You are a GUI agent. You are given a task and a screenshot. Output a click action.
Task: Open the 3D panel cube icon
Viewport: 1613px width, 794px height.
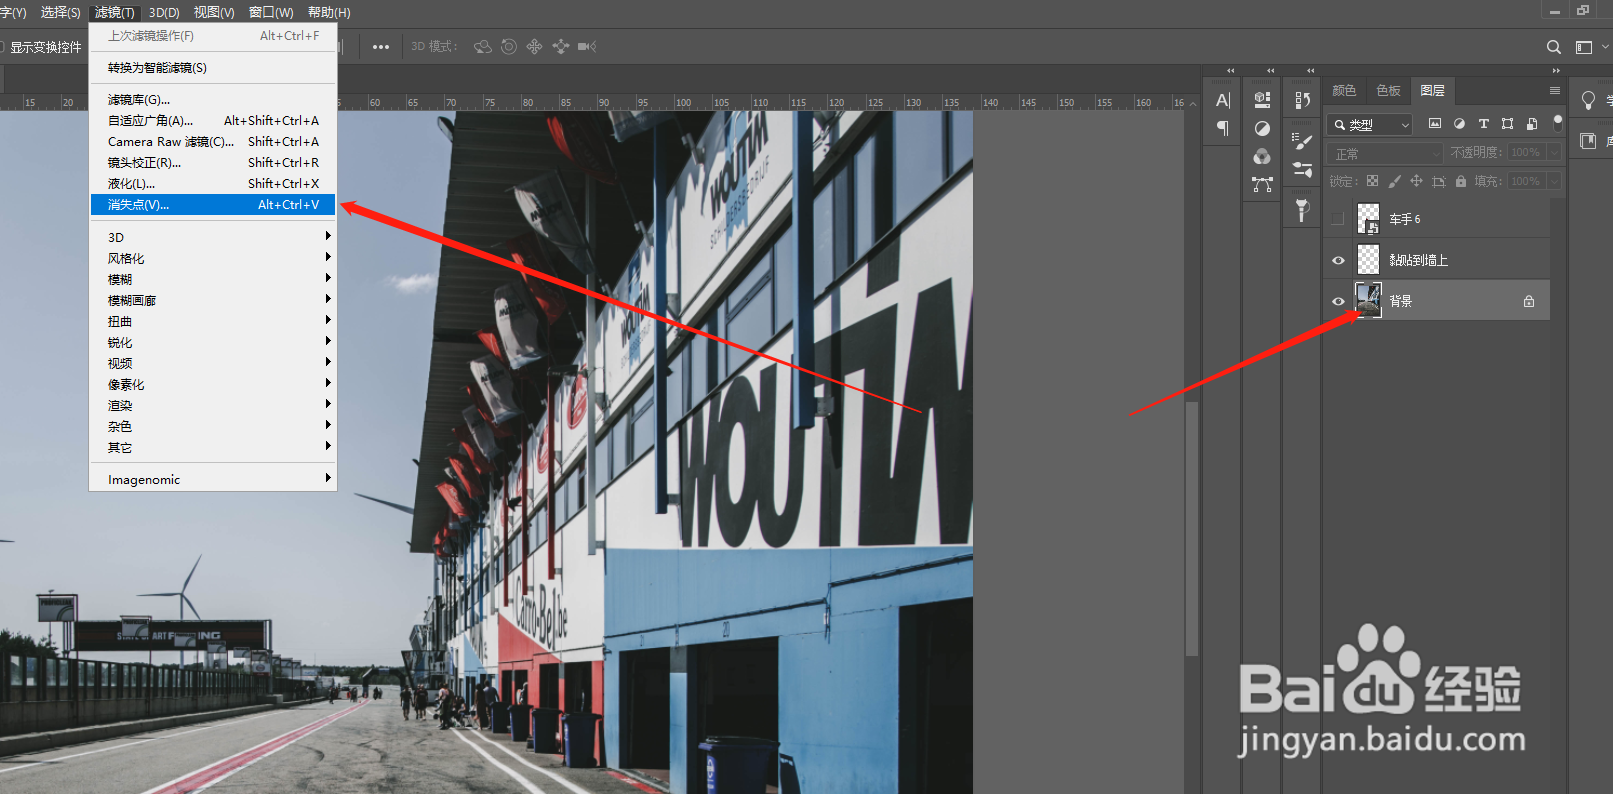1262,100
